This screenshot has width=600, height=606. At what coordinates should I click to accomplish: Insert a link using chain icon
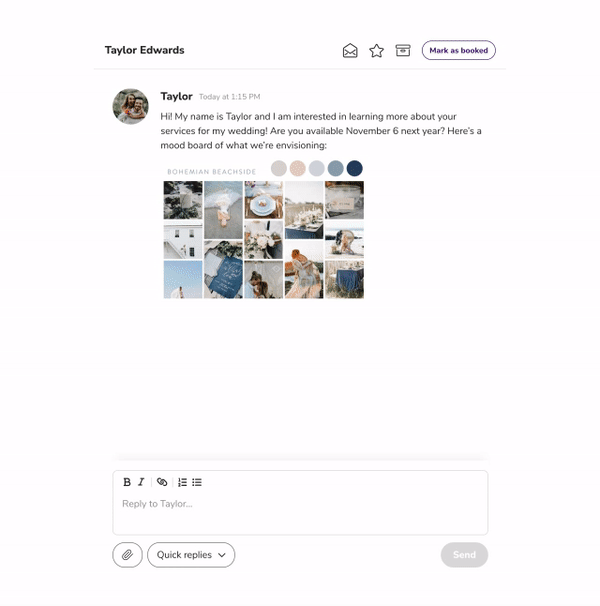coord(162,482)
